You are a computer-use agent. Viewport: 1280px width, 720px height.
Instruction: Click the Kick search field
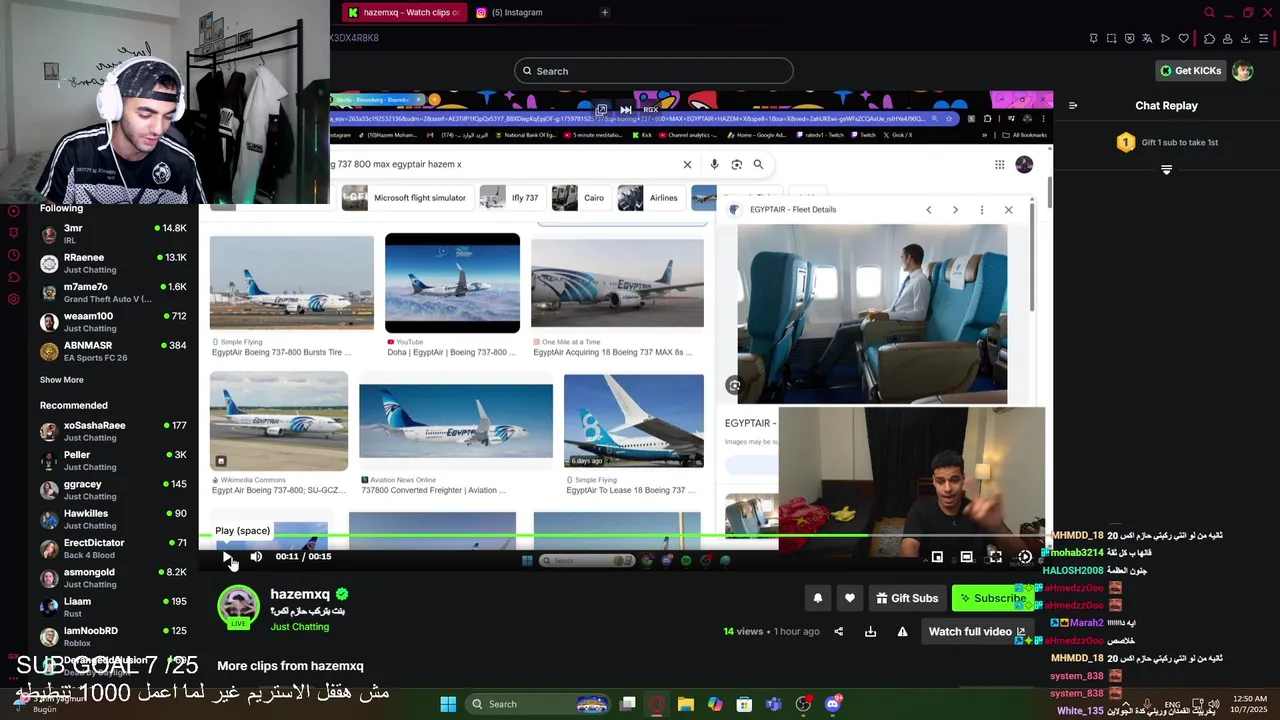654,71
